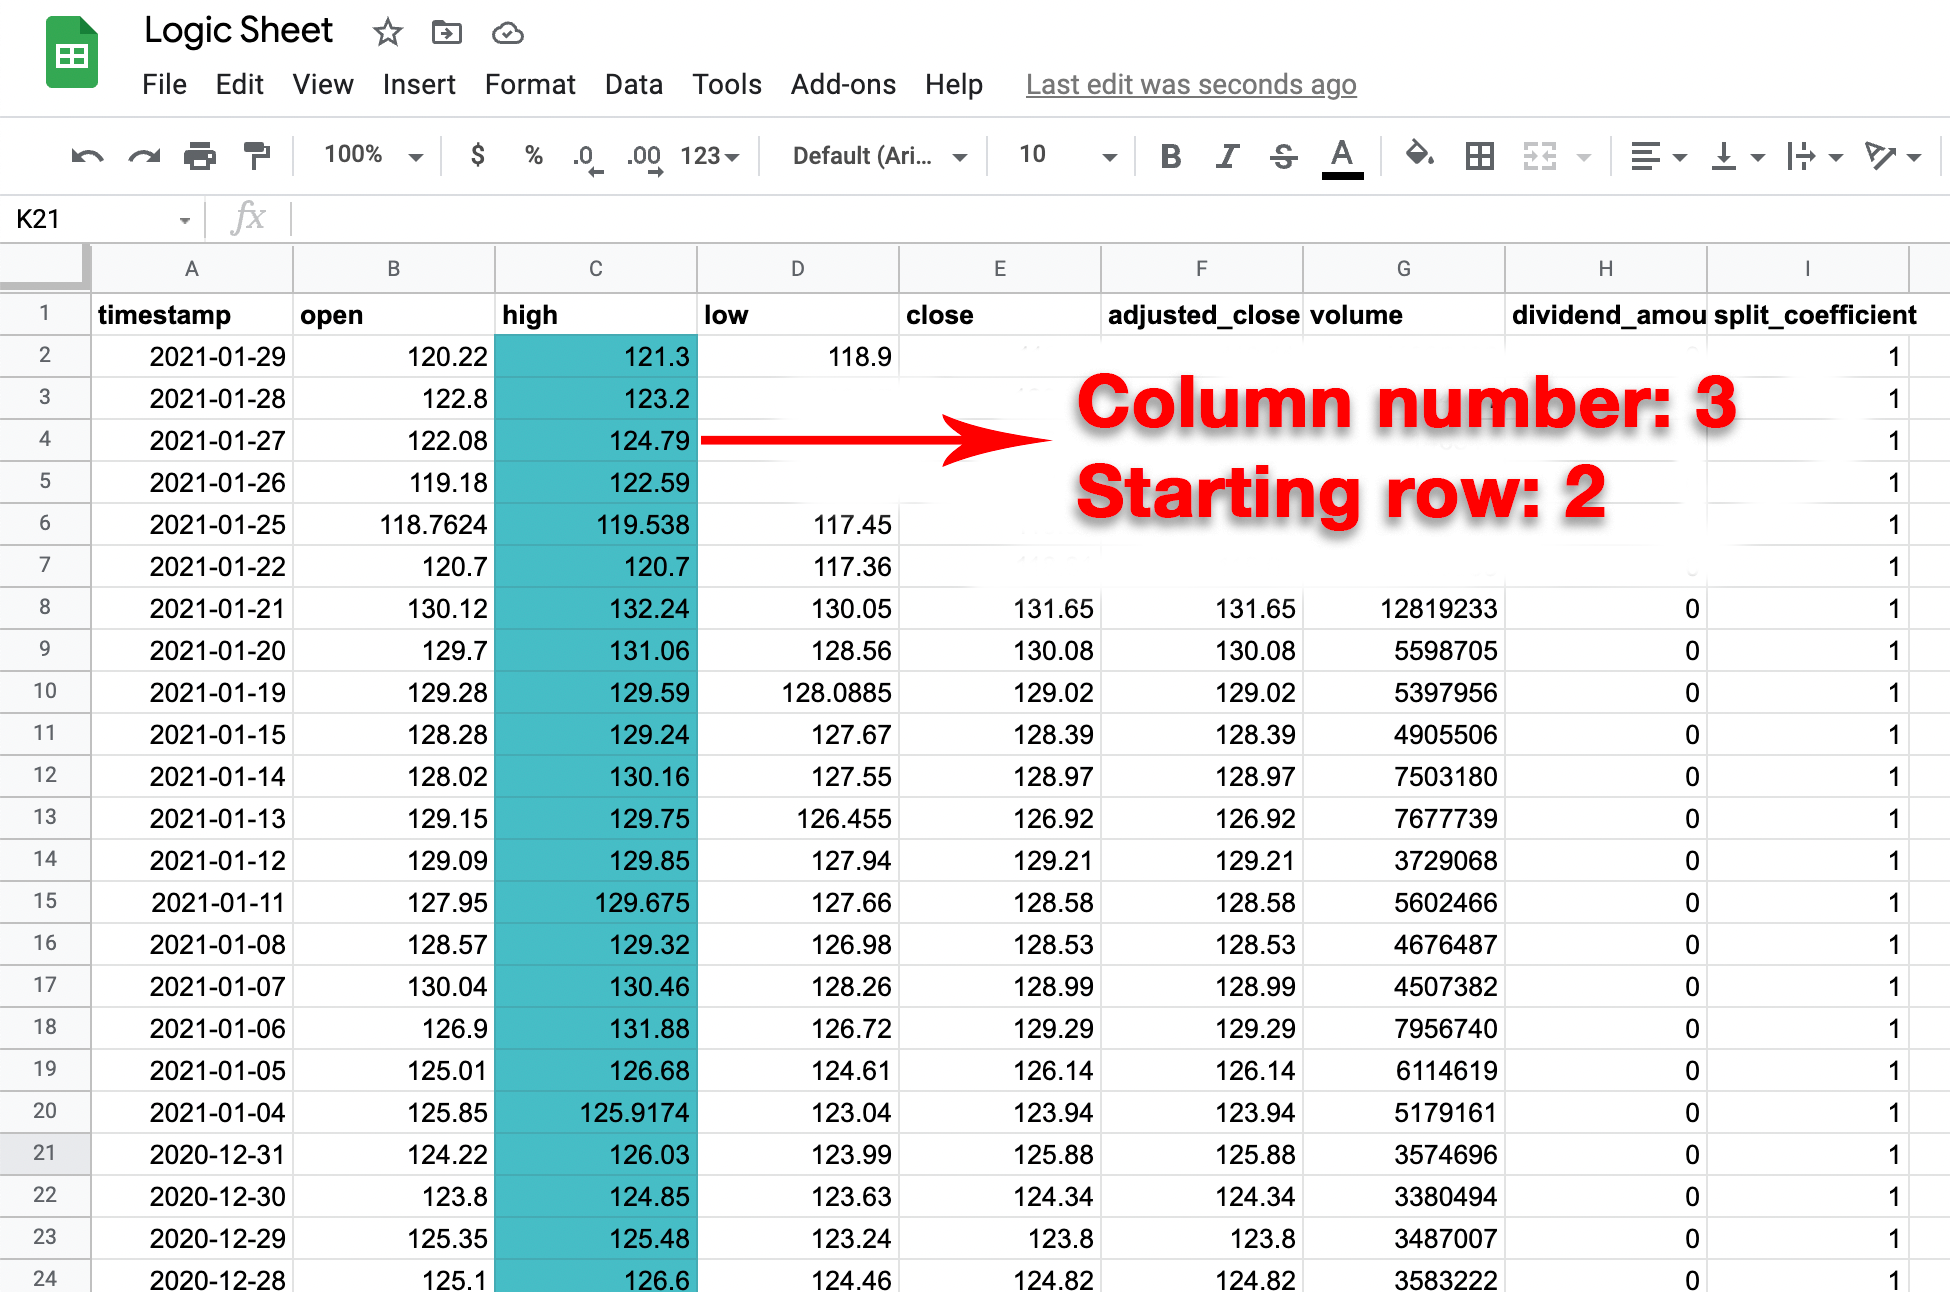
Task: Click 'Last edit was seconds ago' link
Action: [x=1190, y=85]
